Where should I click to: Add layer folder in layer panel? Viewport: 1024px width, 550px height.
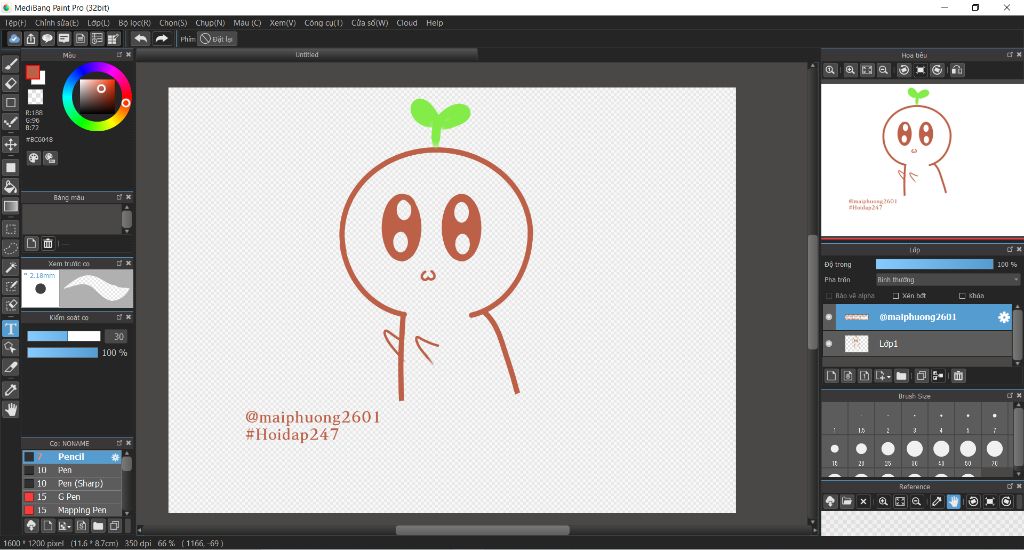[x=901, y=376]
